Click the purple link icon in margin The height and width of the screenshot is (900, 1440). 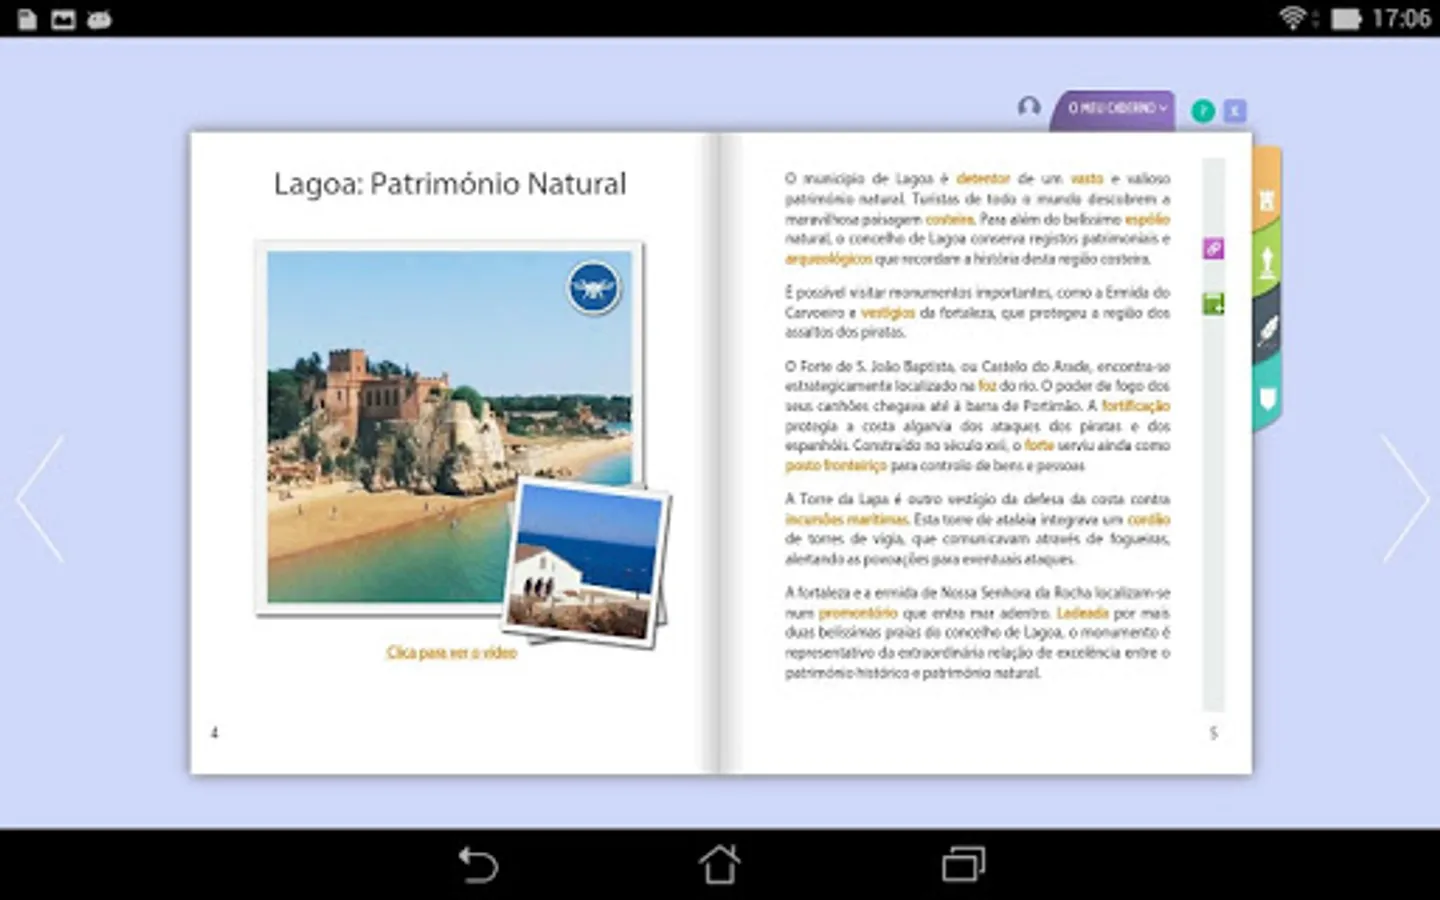(x=1213, y=249)
